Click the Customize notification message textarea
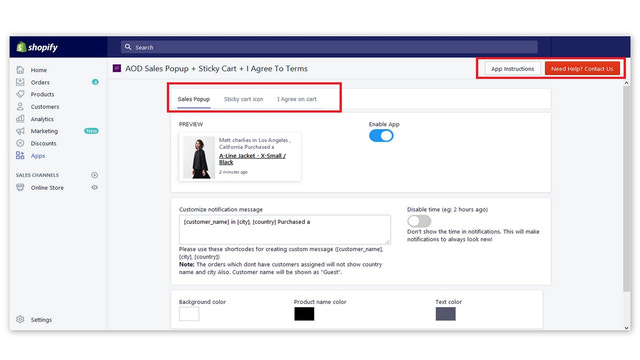Viewport: 640px width, 360px height. [x=284, y=229]
